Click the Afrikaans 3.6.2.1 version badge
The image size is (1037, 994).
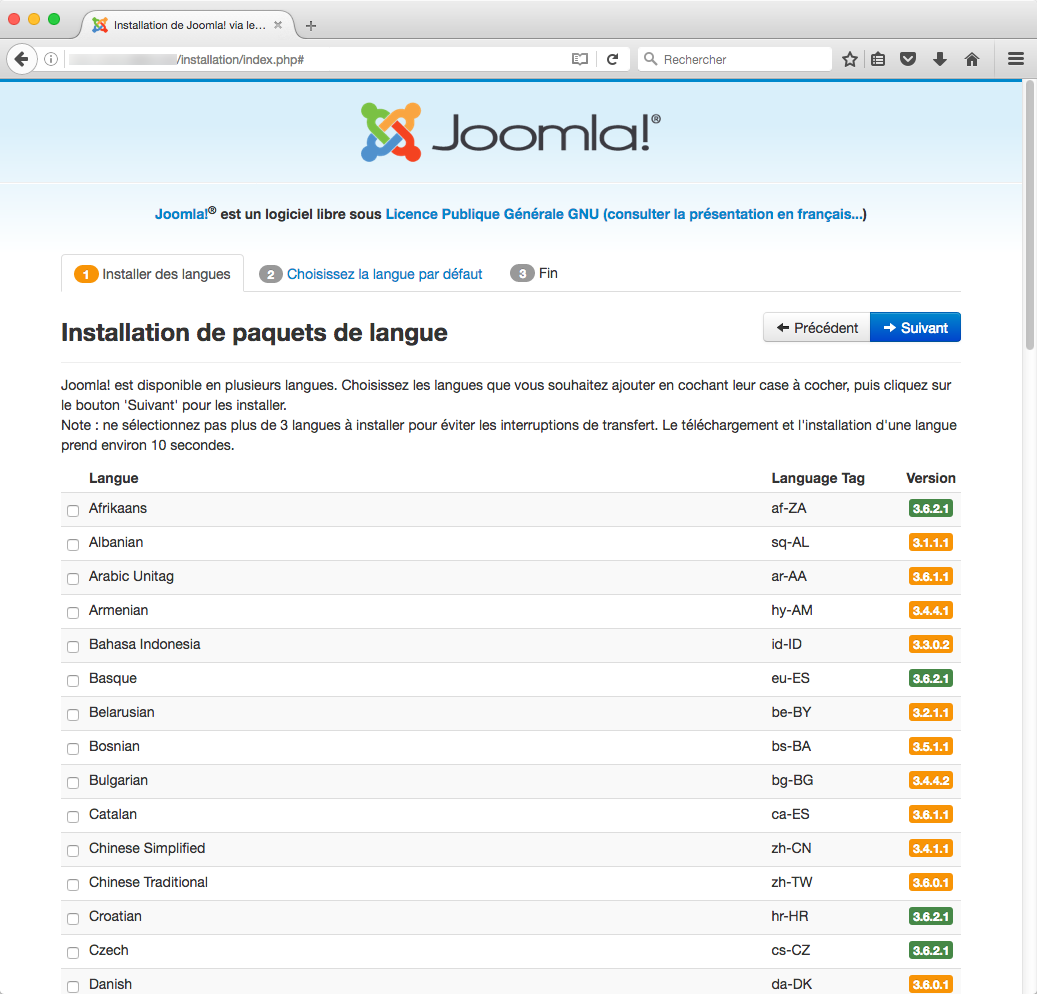931,509
